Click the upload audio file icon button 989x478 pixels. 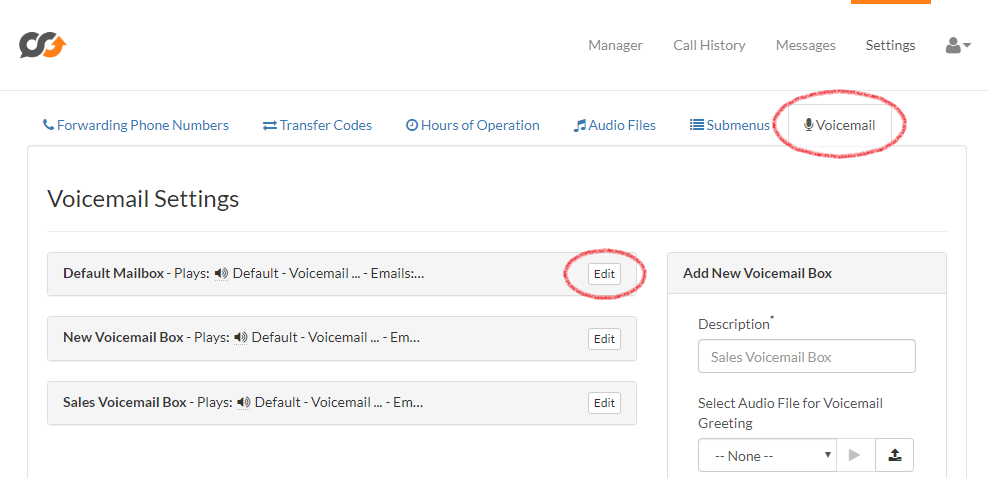click(x=894, y=455)
